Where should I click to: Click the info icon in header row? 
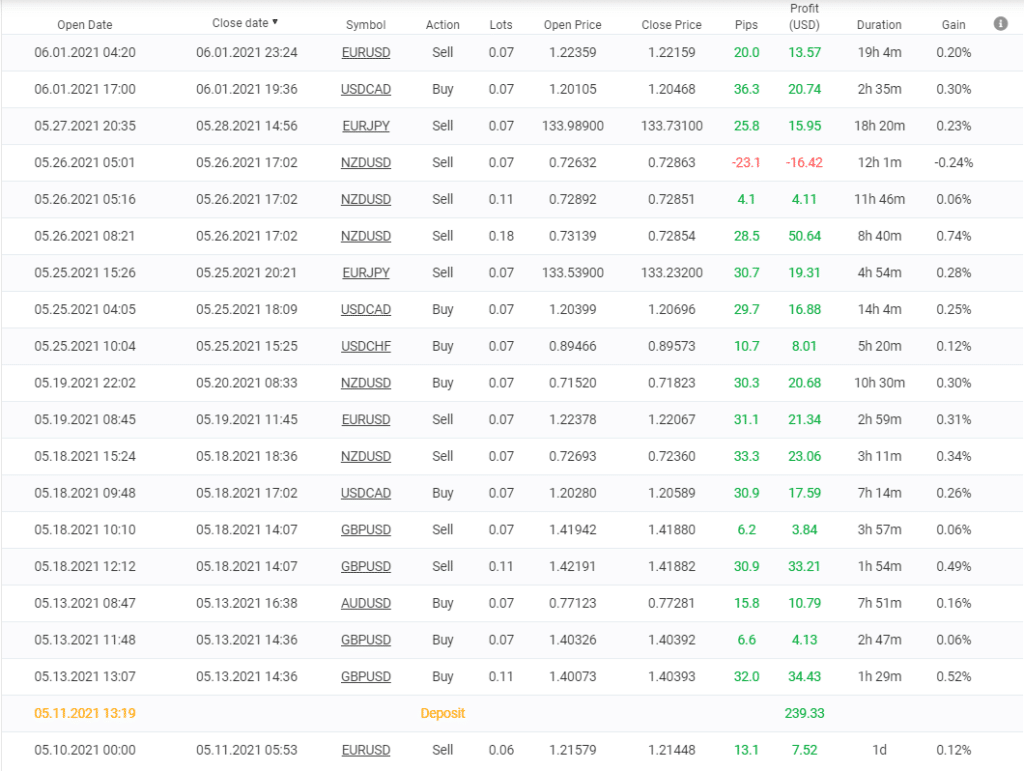1001,23
